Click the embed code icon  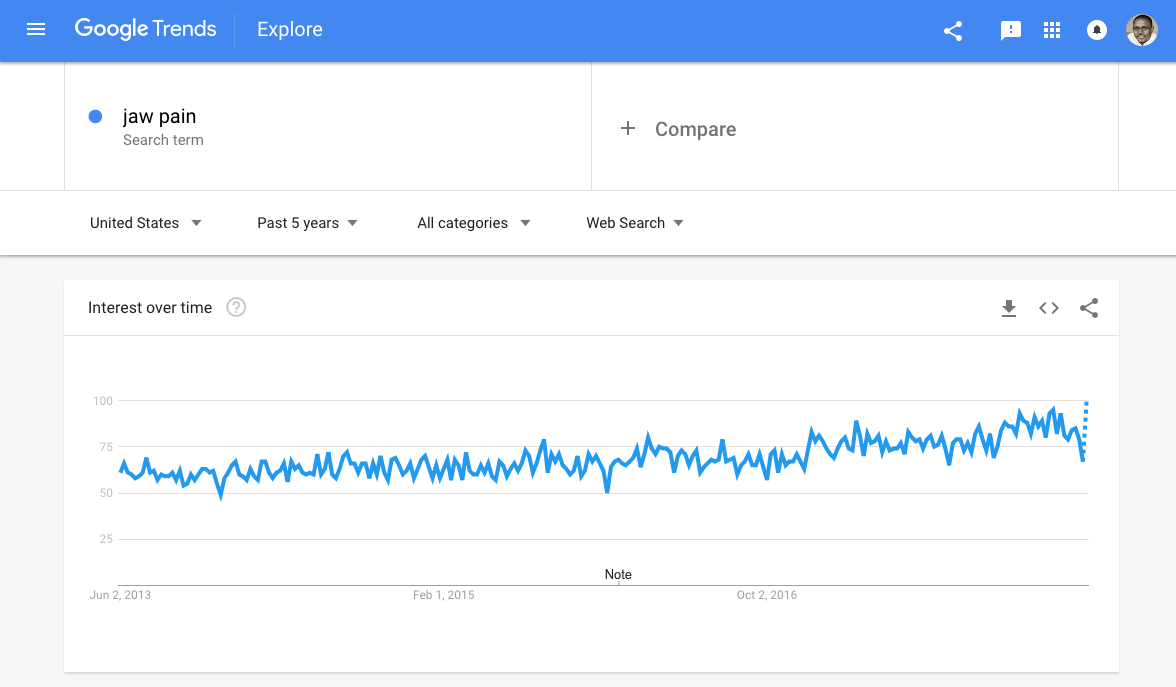1049,308
